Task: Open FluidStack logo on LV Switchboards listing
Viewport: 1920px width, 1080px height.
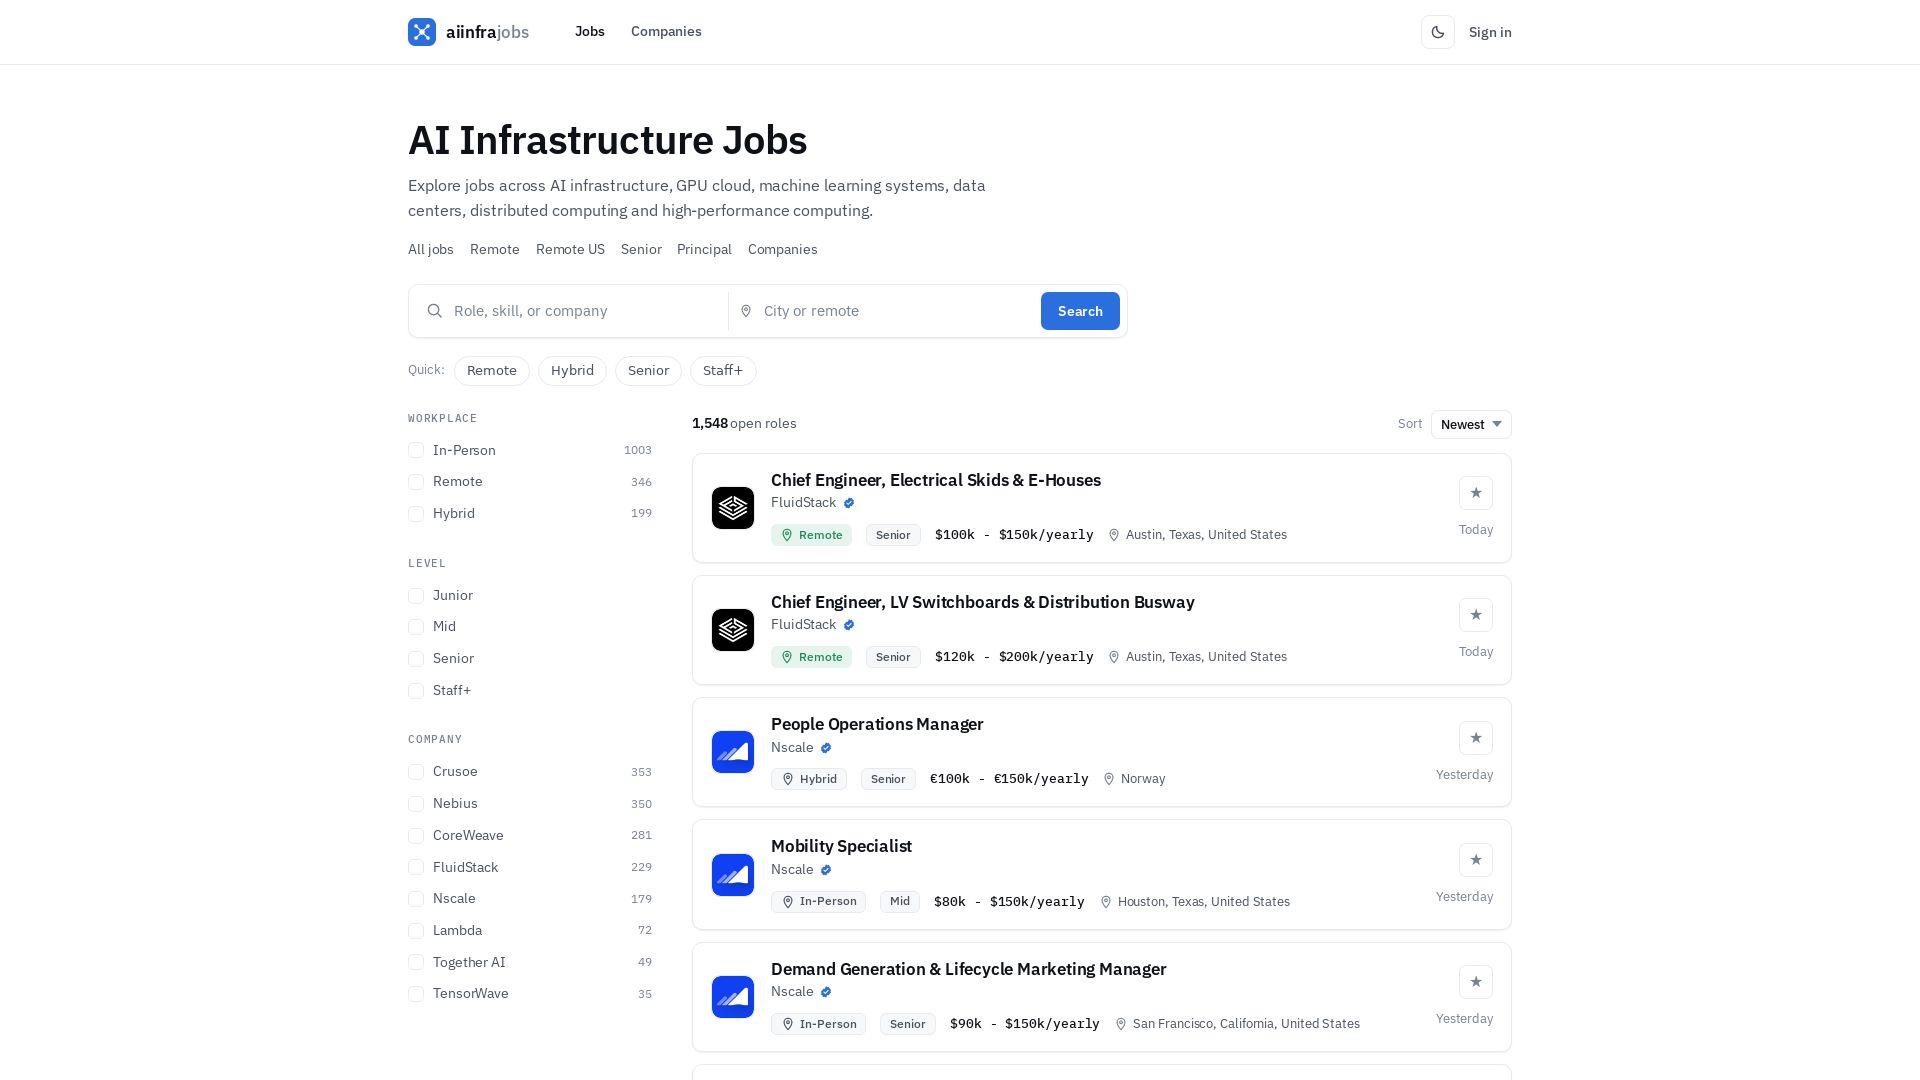Action: click(733, 630)
